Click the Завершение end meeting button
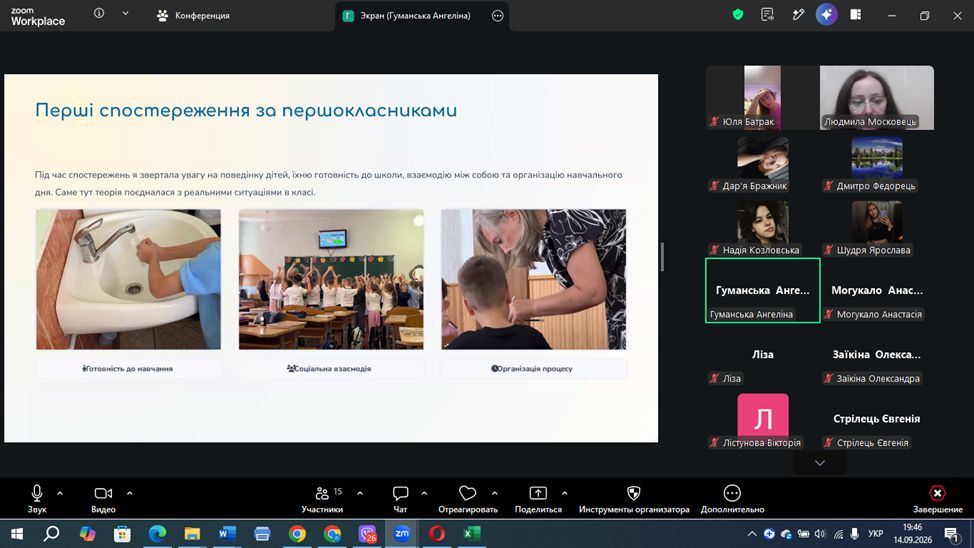The width and height of the screenshot is (974, 548). (937, 500)
